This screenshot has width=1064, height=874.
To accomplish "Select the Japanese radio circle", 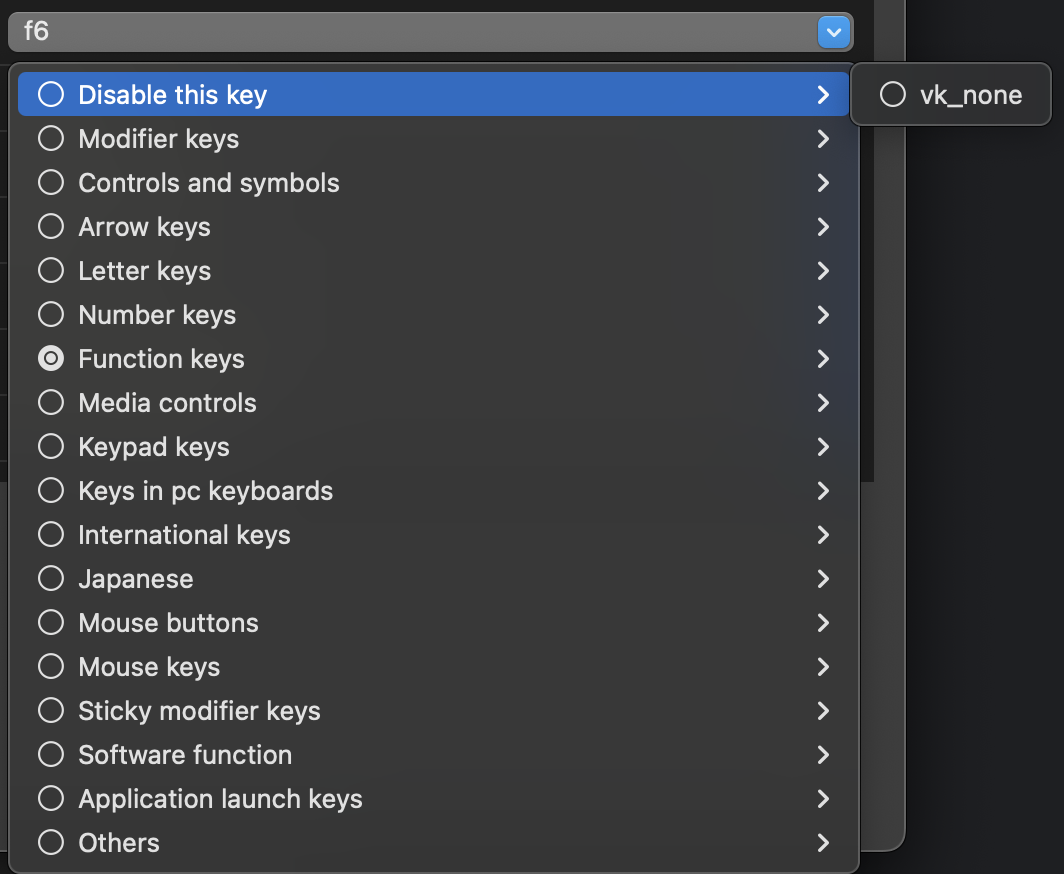I will point(51,579).
